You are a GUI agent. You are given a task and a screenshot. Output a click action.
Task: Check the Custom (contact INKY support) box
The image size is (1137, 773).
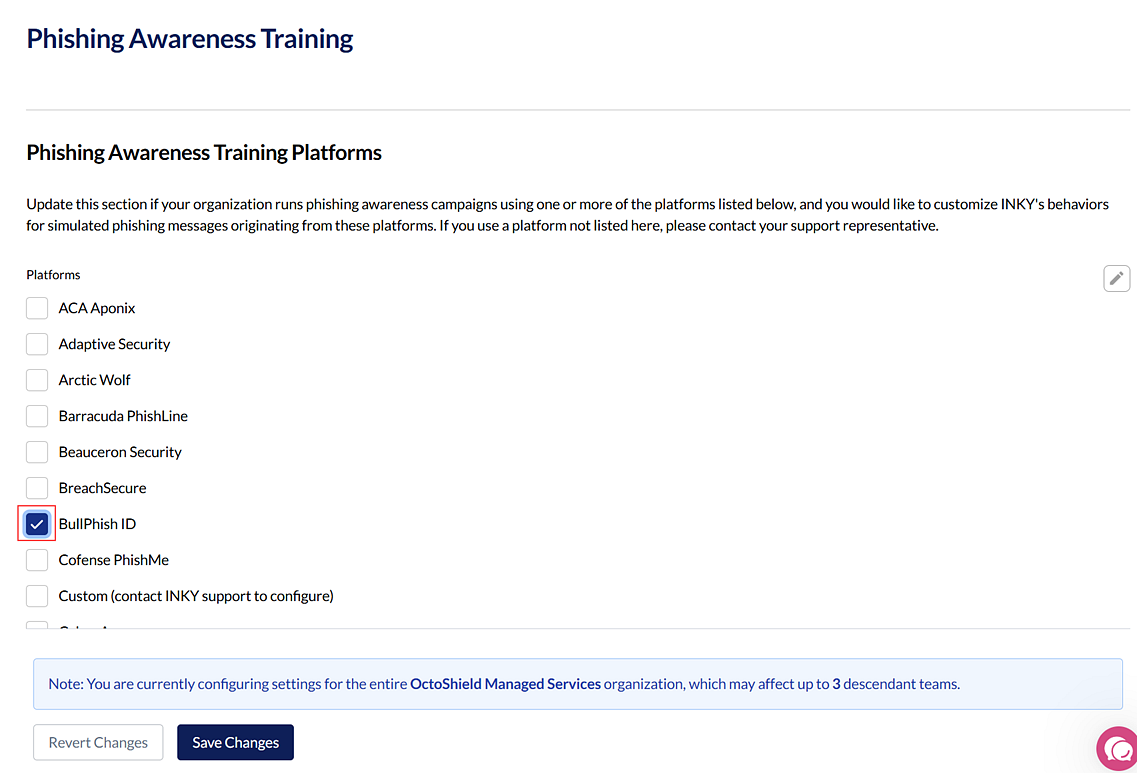coord(37,596)
